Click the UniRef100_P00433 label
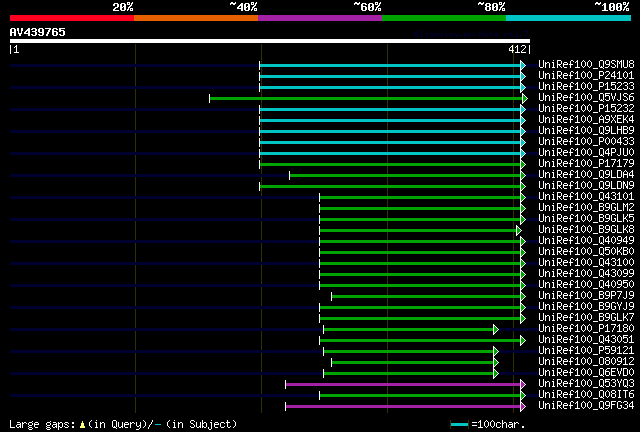This screenshot has height=432, width=640. point(586,142)
